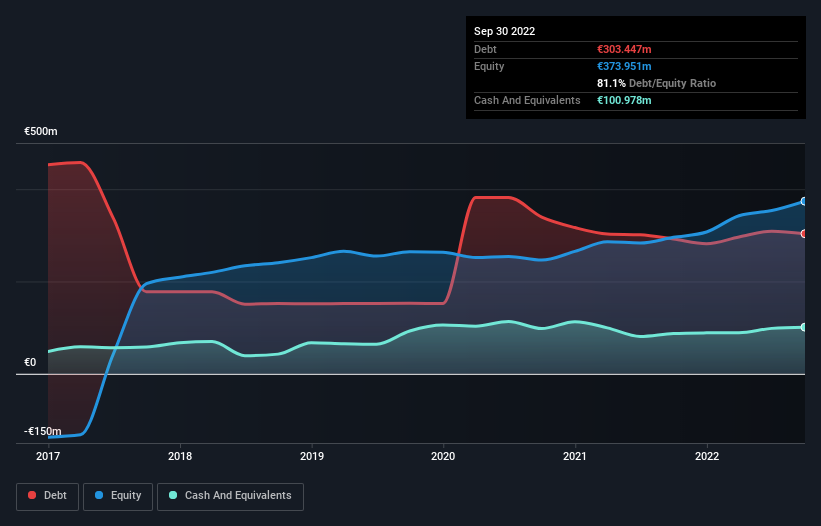
Task: Click the Sep 30 2022 tooltip date
Action: (x=504, y=31)
